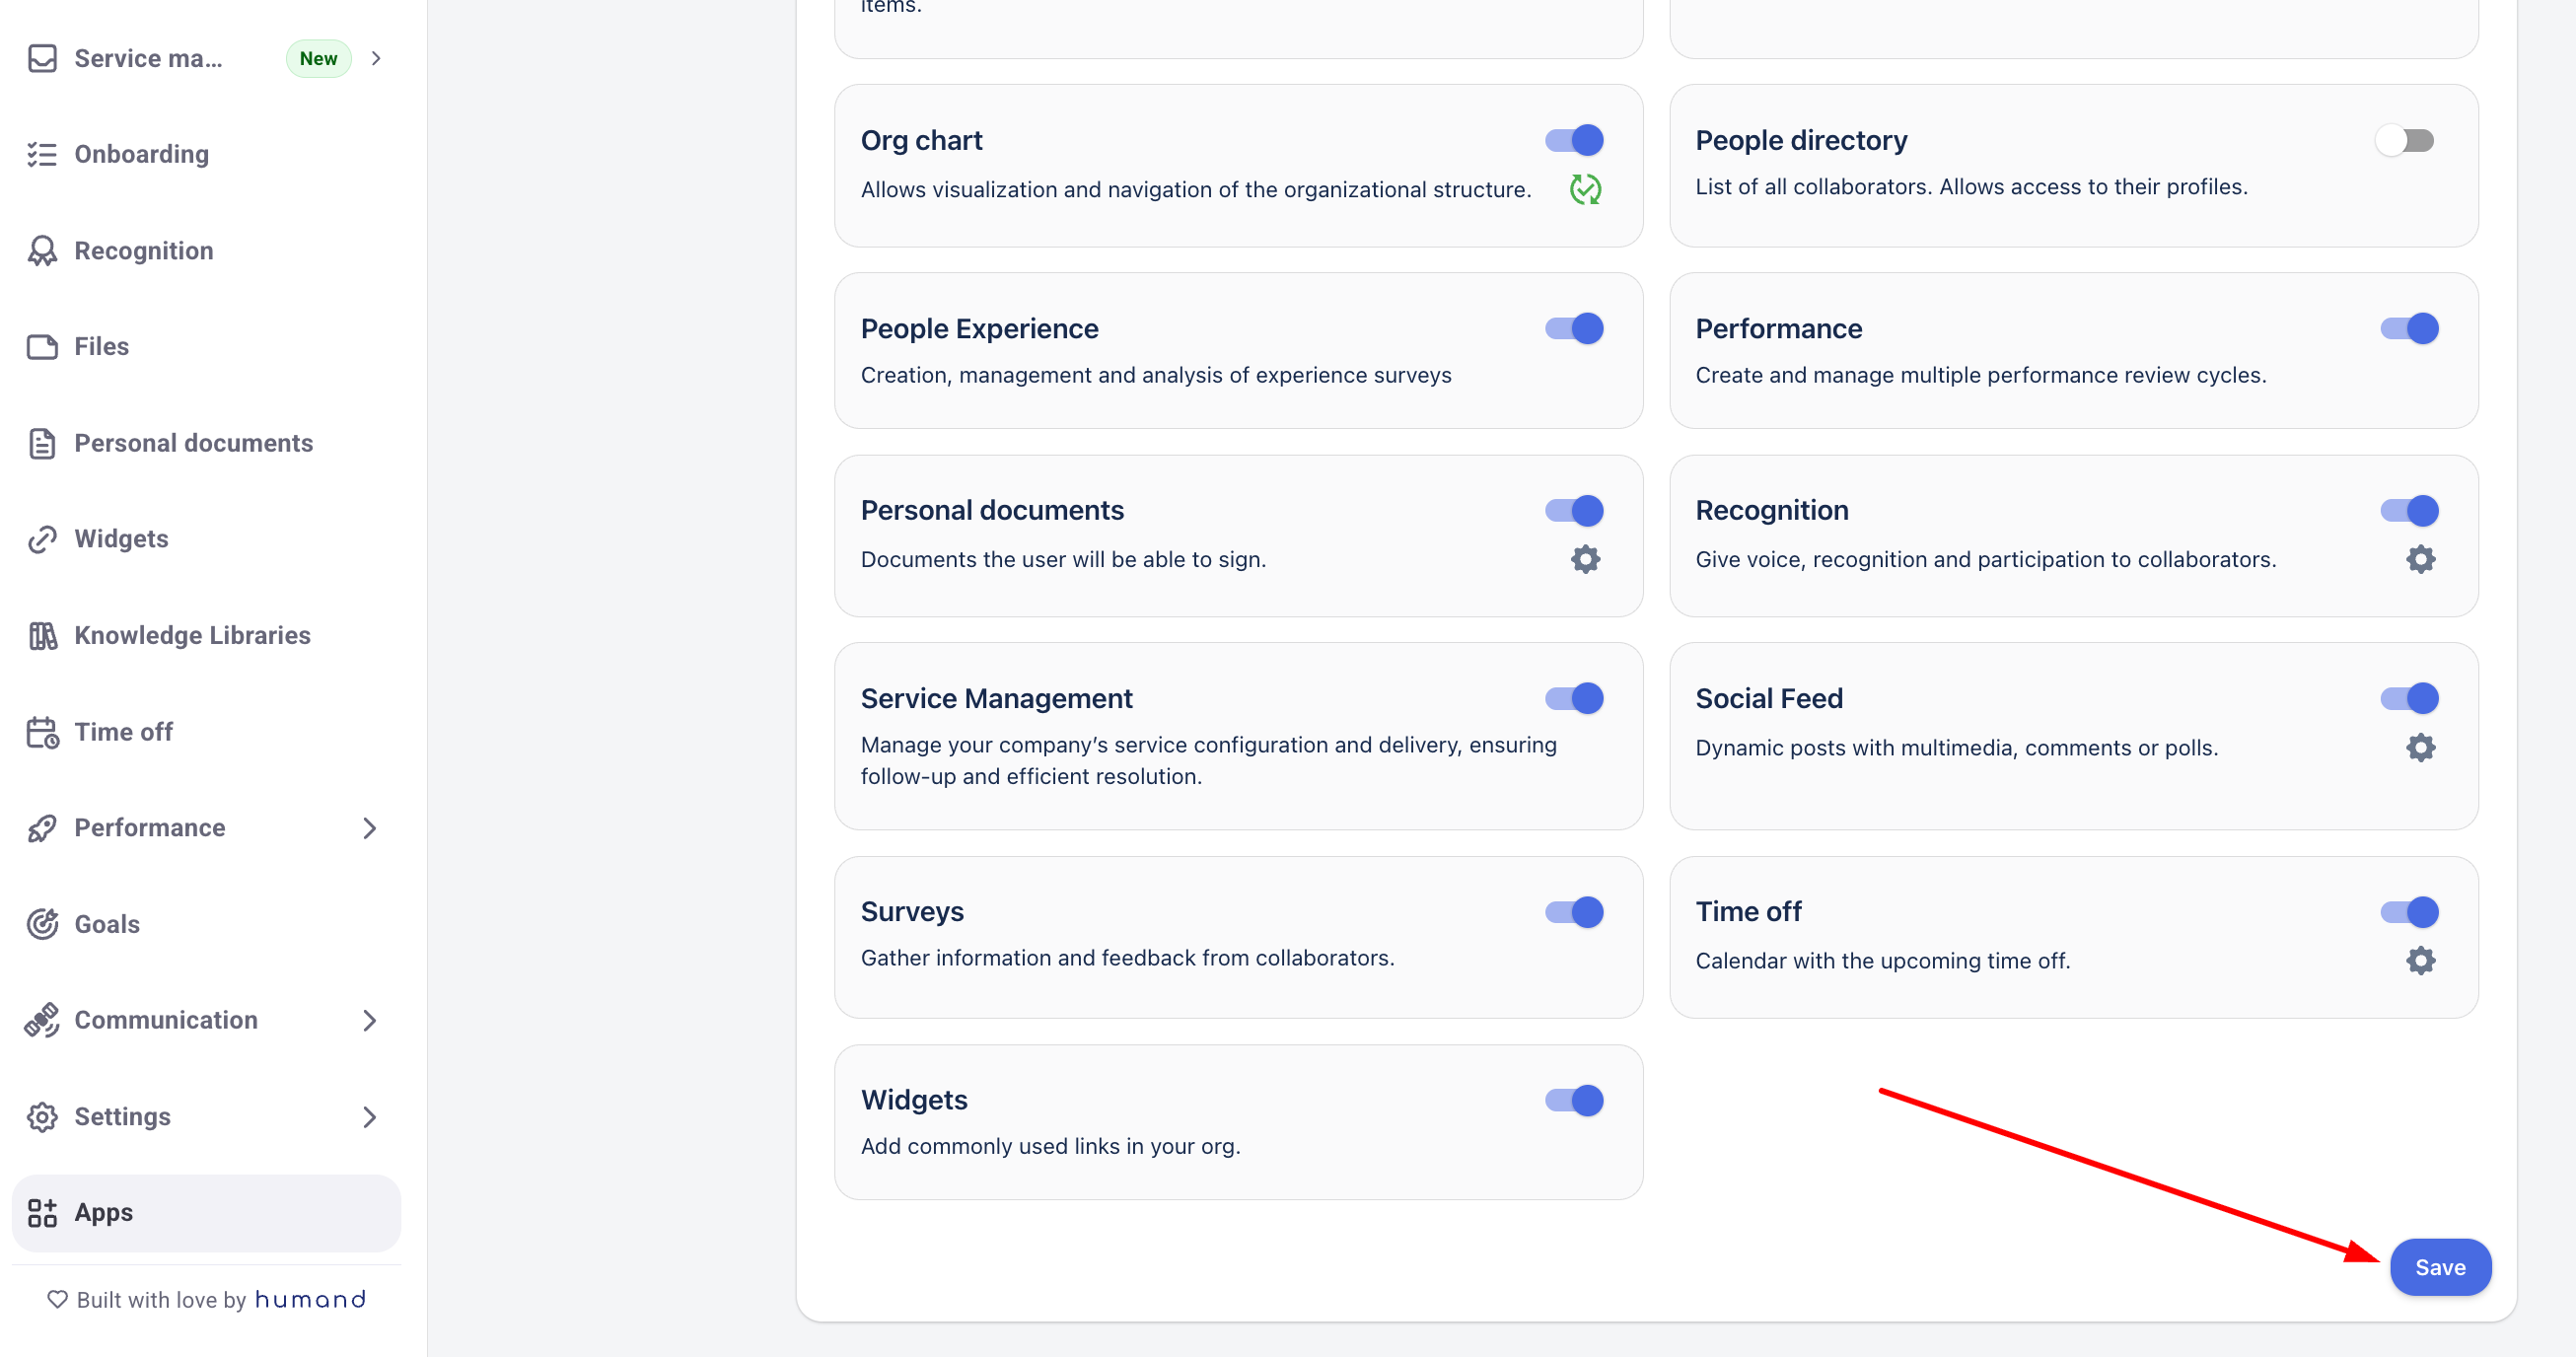Expand the Communication sidebar chevron

[x=369, y=1019]
